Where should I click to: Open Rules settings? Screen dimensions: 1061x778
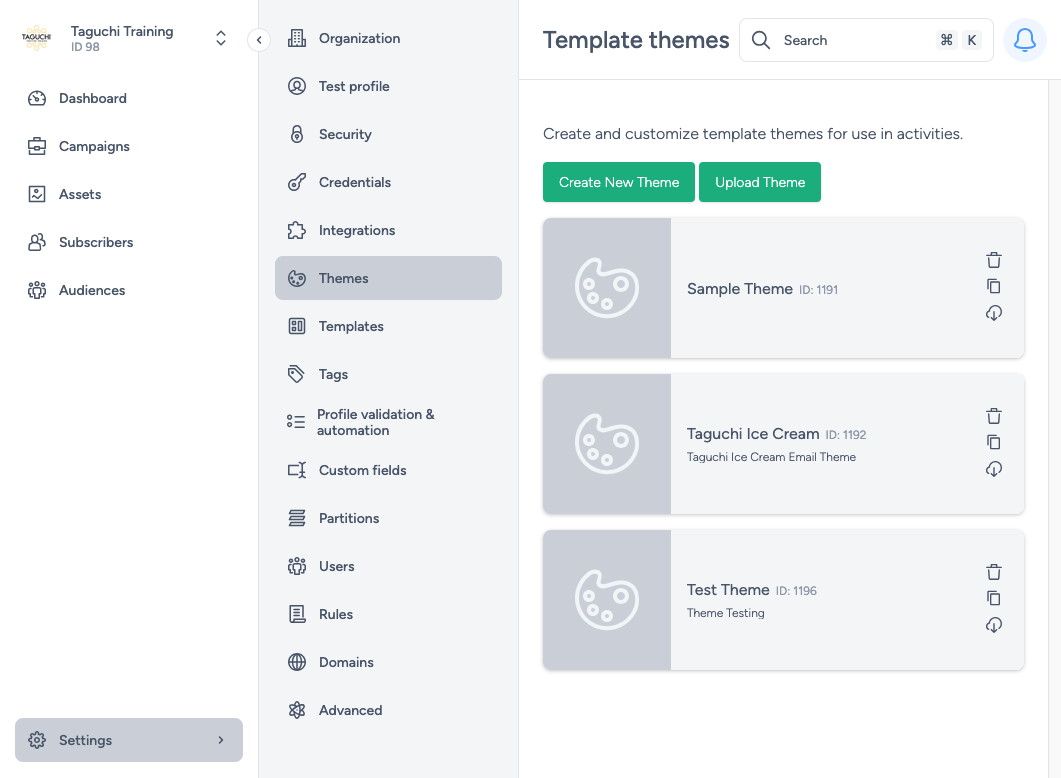[x=388, y=614]
